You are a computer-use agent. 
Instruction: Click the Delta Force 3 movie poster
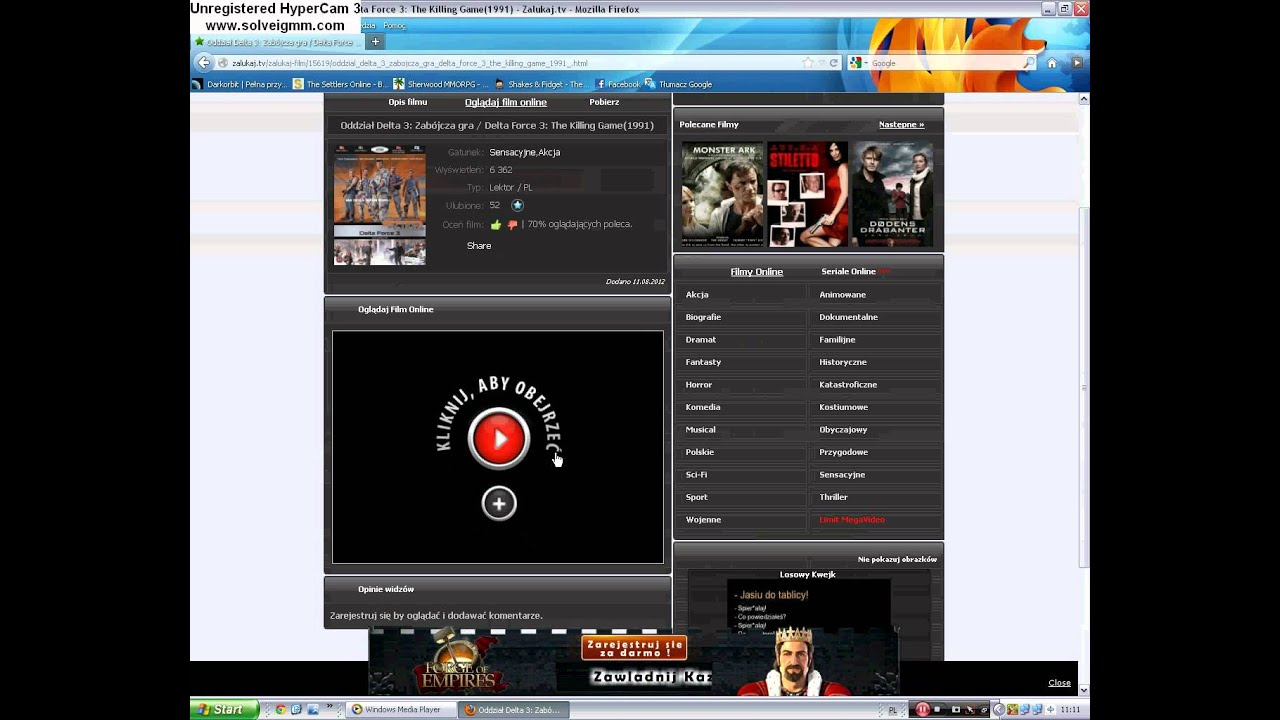coord(379,205)
